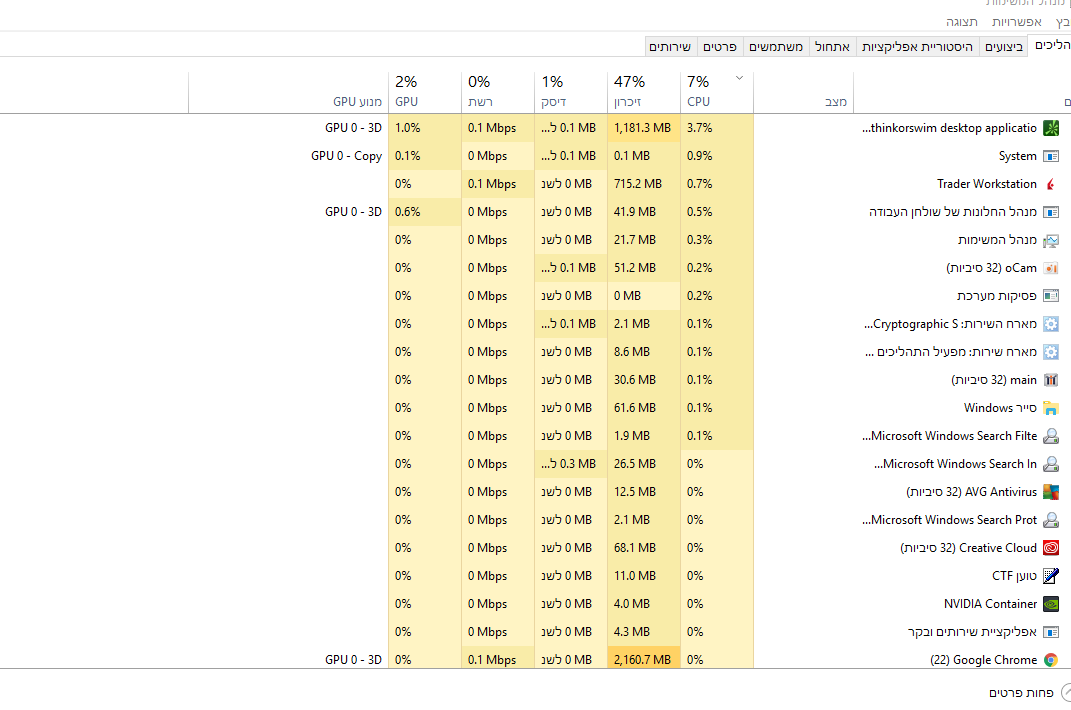Click the NVIDIA Container icon

tap(1051, 604)
